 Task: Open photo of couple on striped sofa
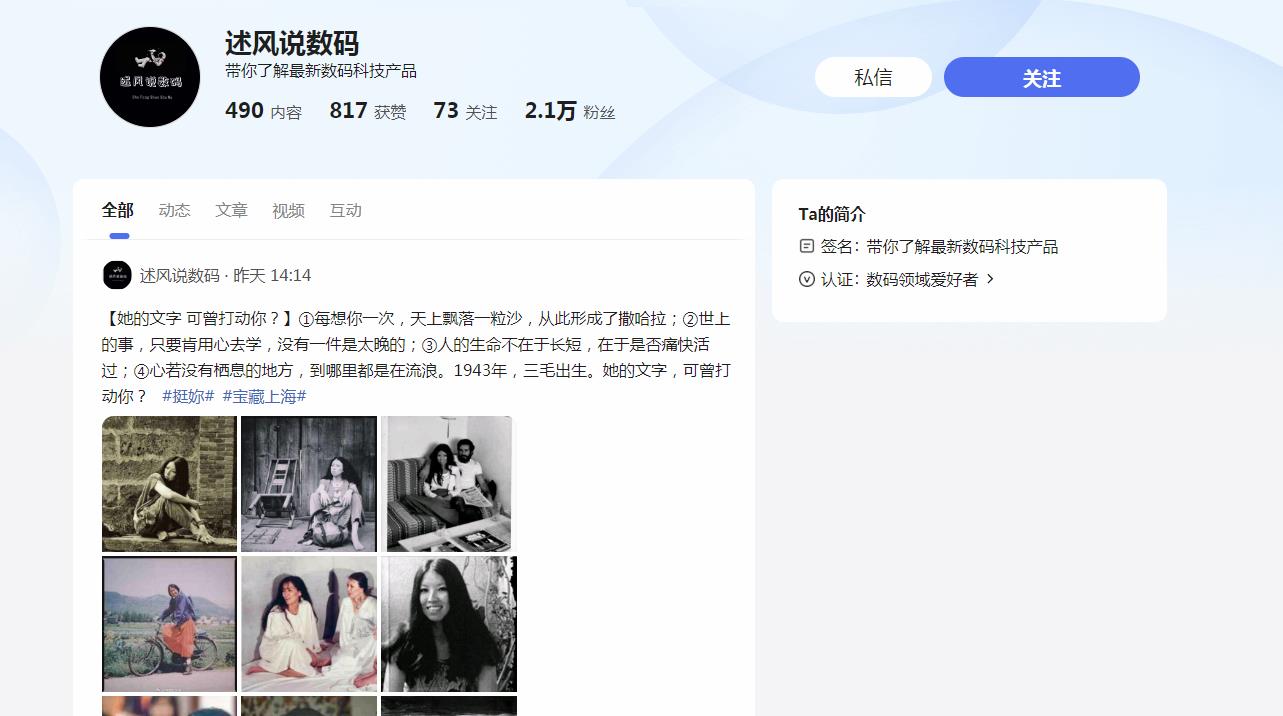448,484
